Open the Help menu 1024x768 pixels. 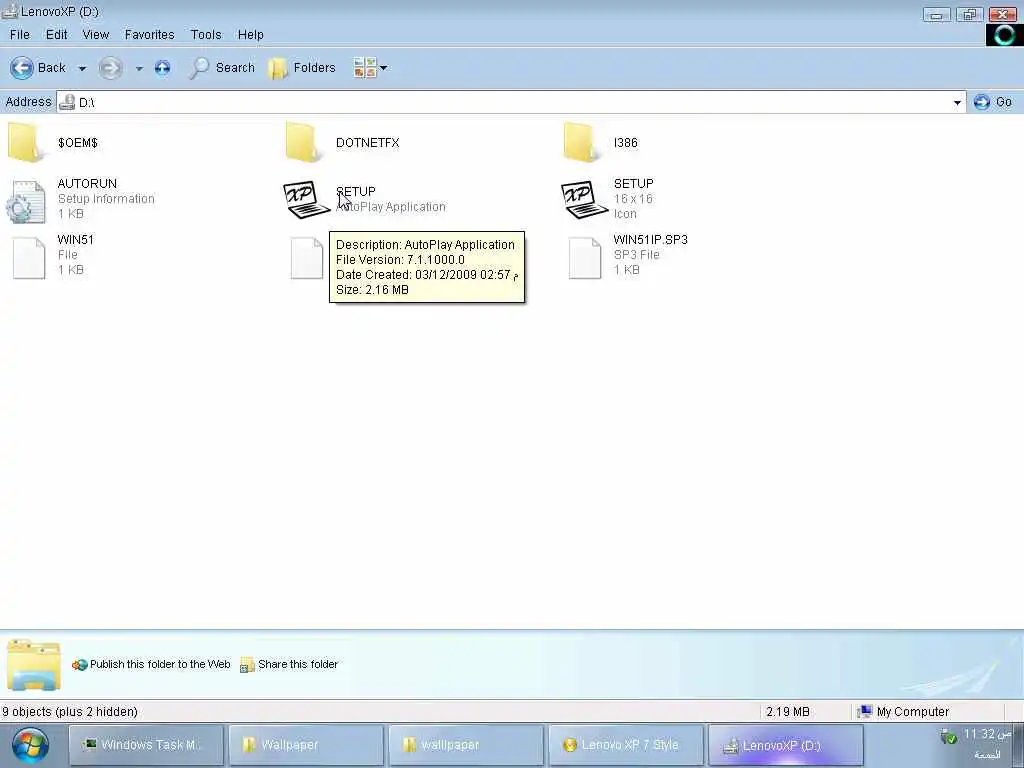pyautogui.click(x=250, y=35)
